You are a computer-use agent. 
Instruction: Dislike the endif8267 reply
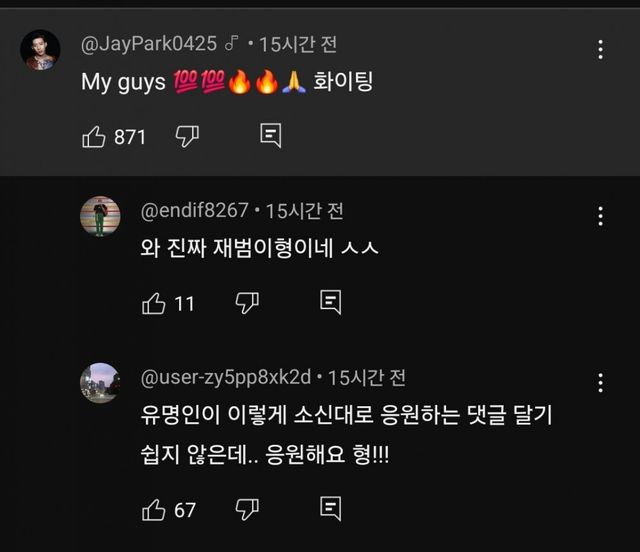click(247, 302)
